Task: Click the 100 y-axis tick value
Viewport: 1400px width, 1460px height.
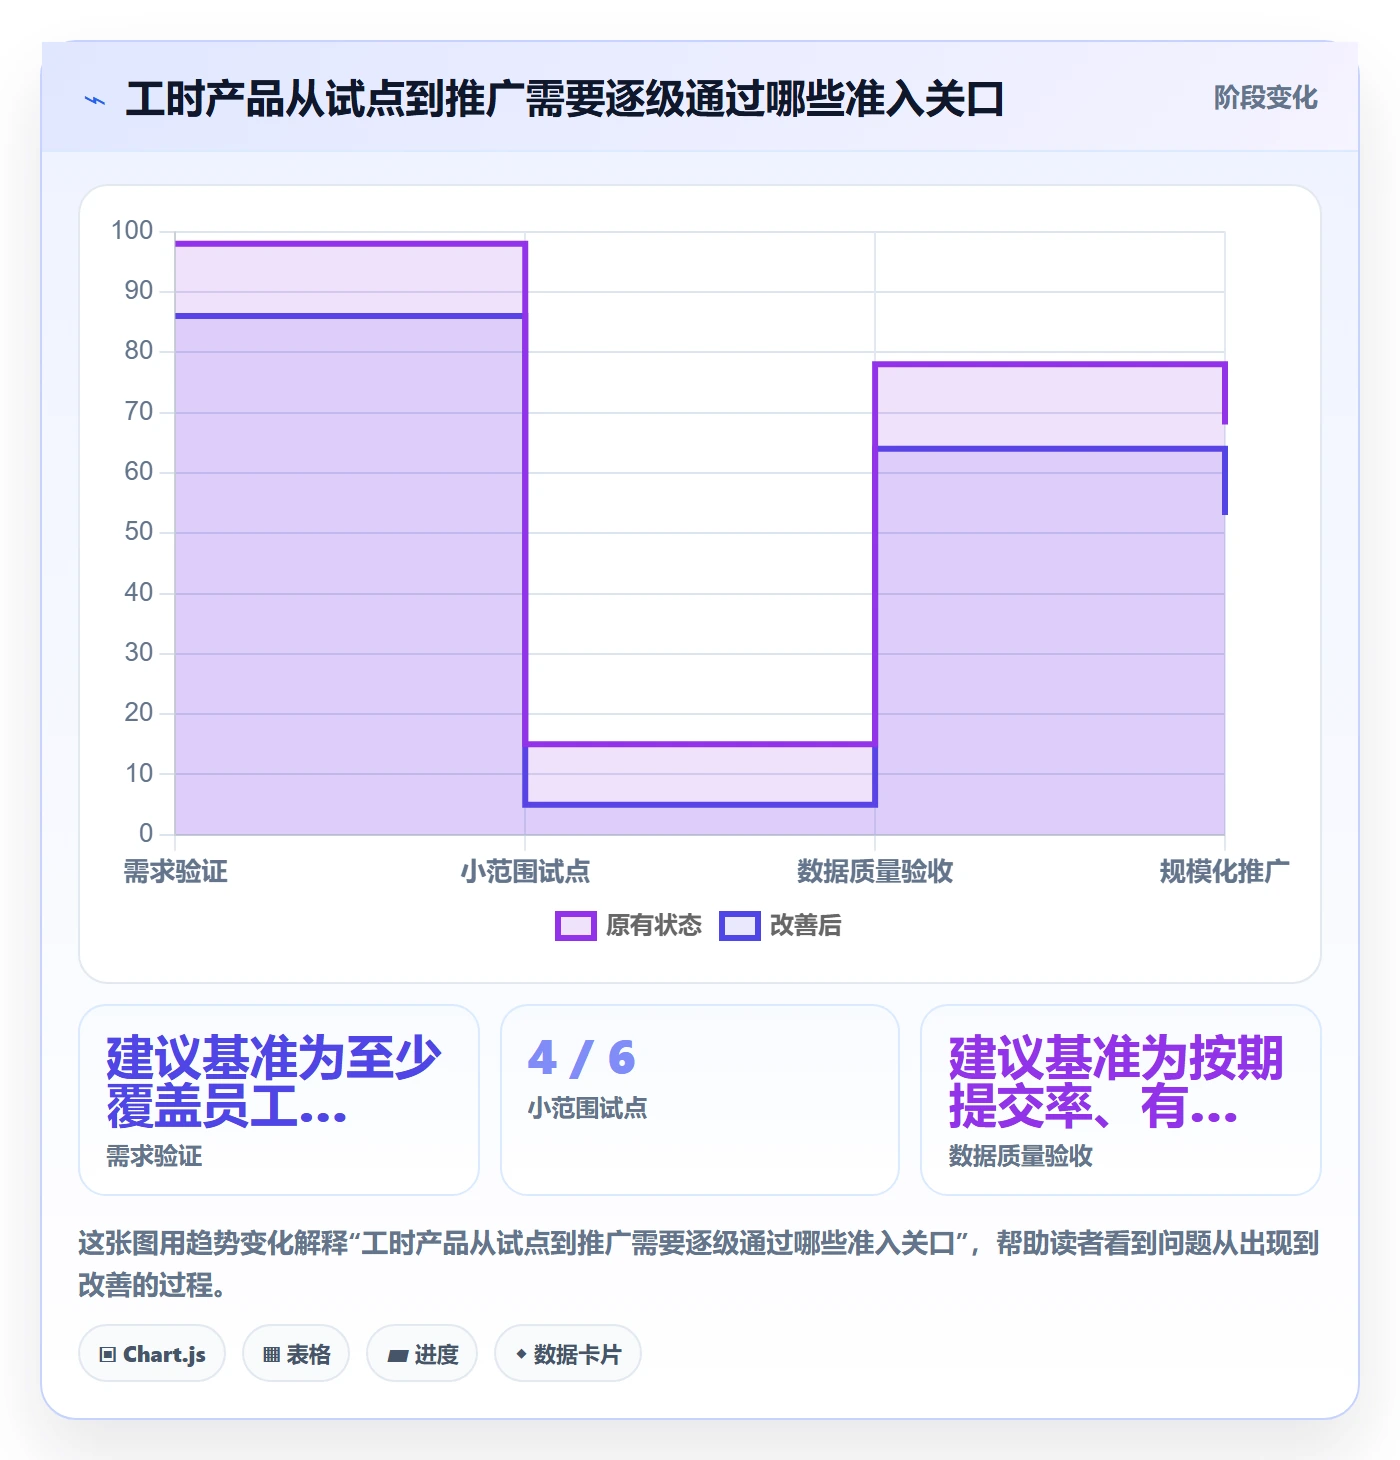Action: 132,231
